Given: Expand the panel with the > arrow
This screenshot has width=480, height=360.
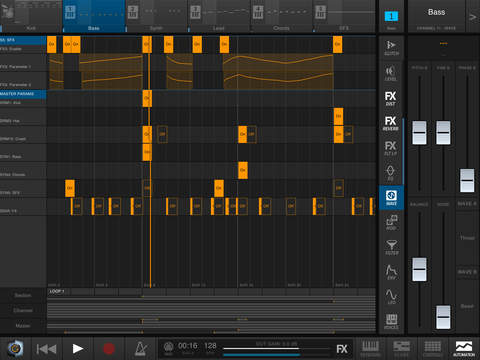Looking at the screenshot, I should click(x=473, y=17).
